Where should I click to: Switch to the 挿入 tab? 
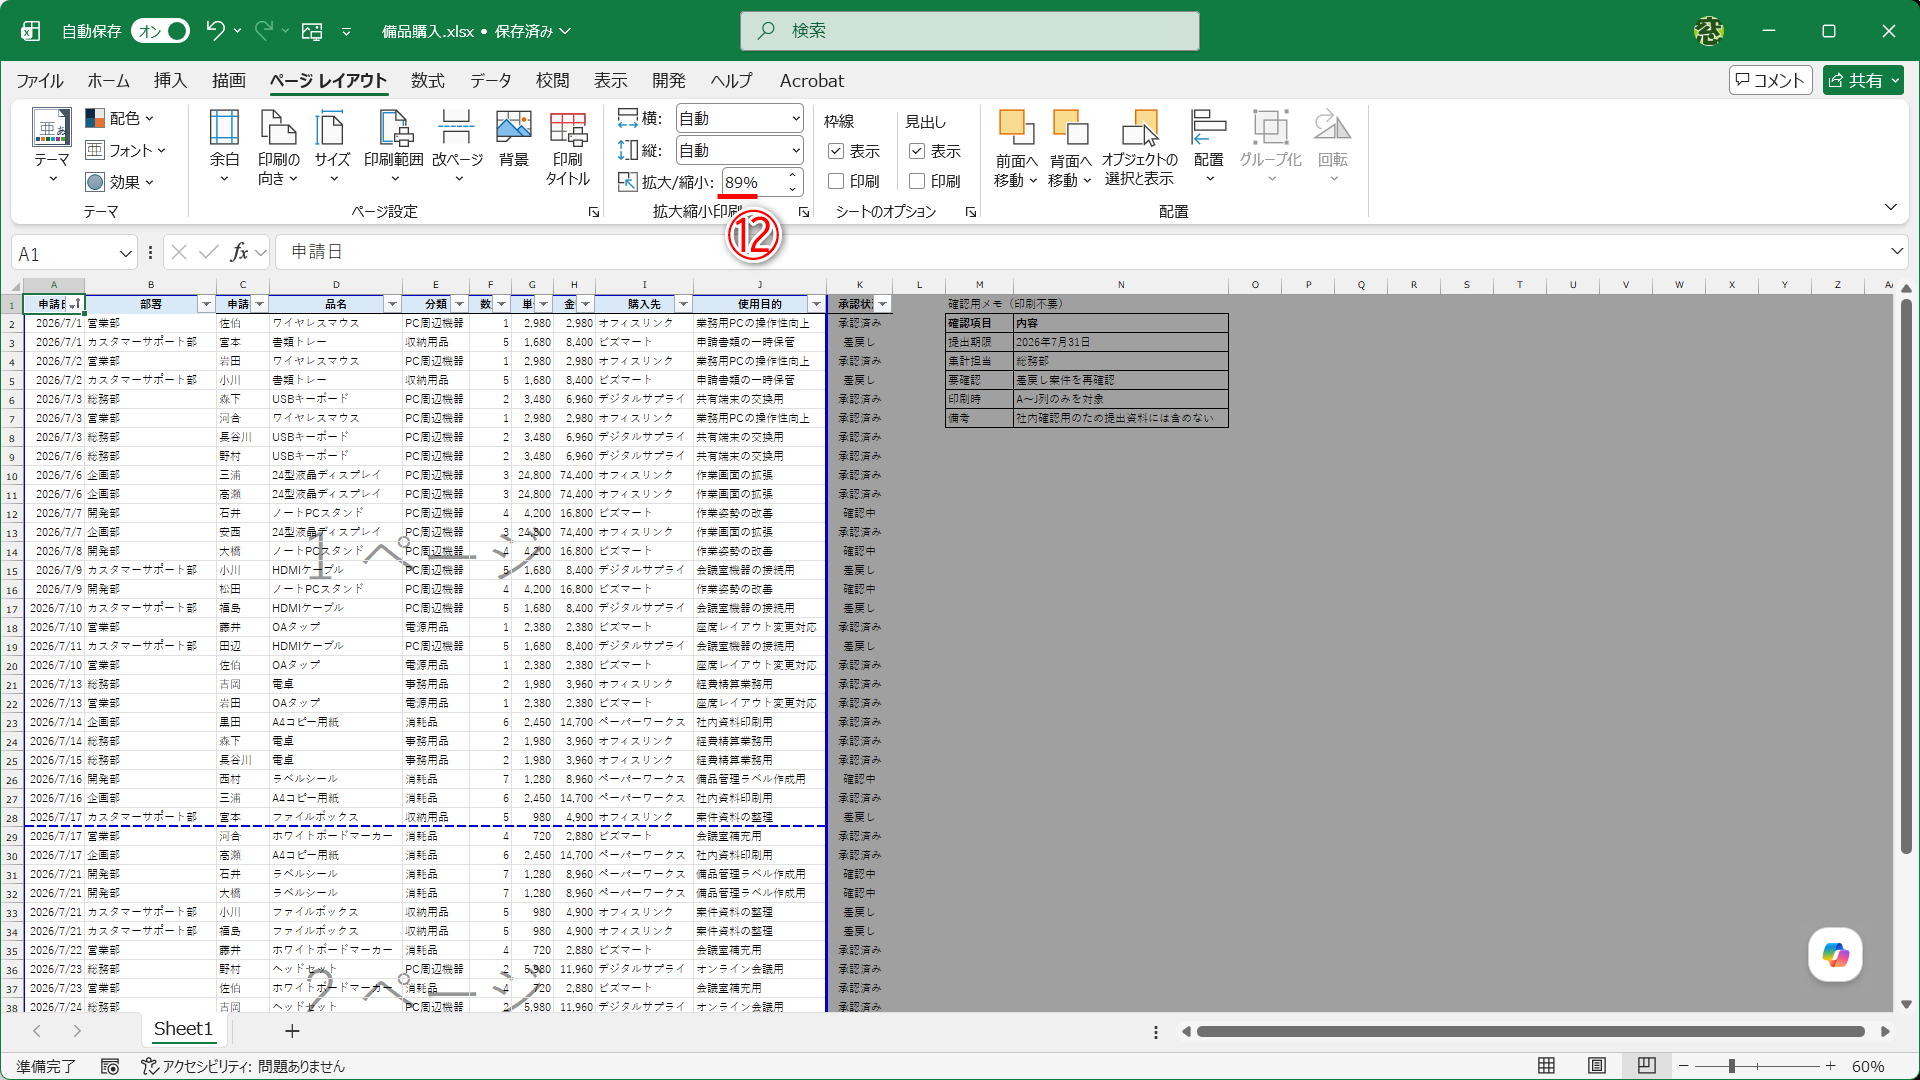click(170, 81)
